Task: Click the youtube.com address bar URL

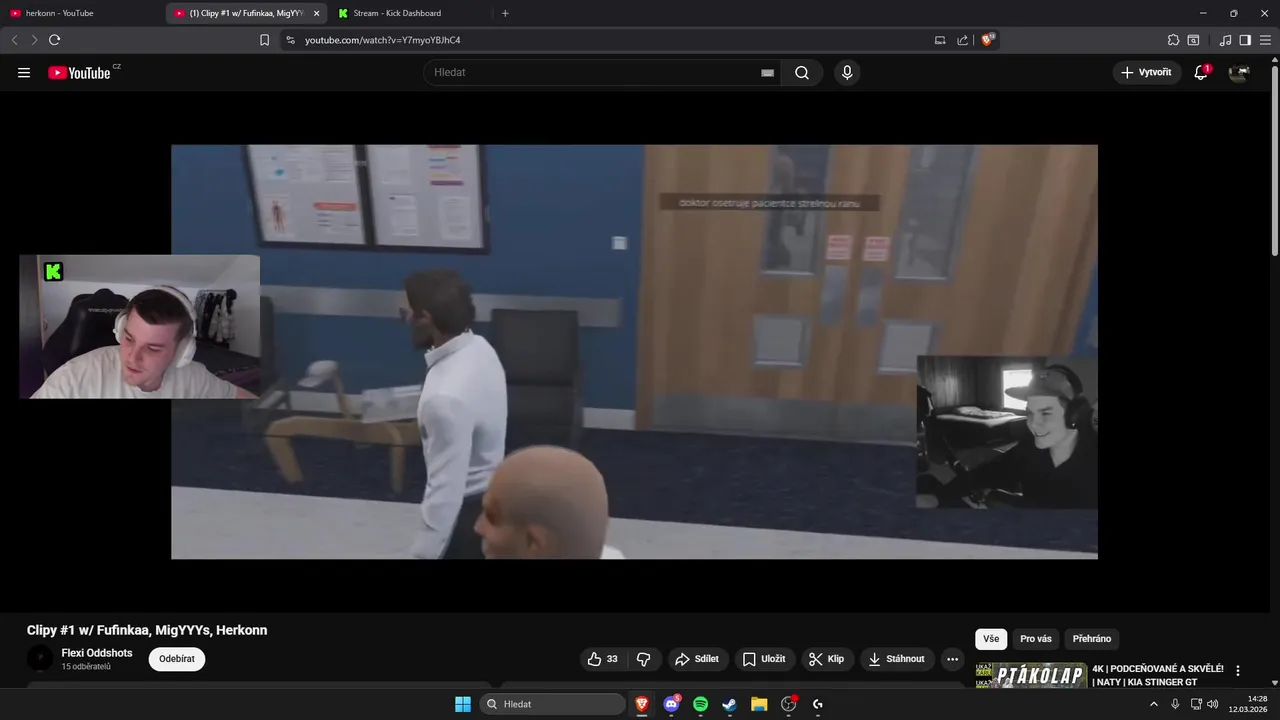Action: click(382, 40)
